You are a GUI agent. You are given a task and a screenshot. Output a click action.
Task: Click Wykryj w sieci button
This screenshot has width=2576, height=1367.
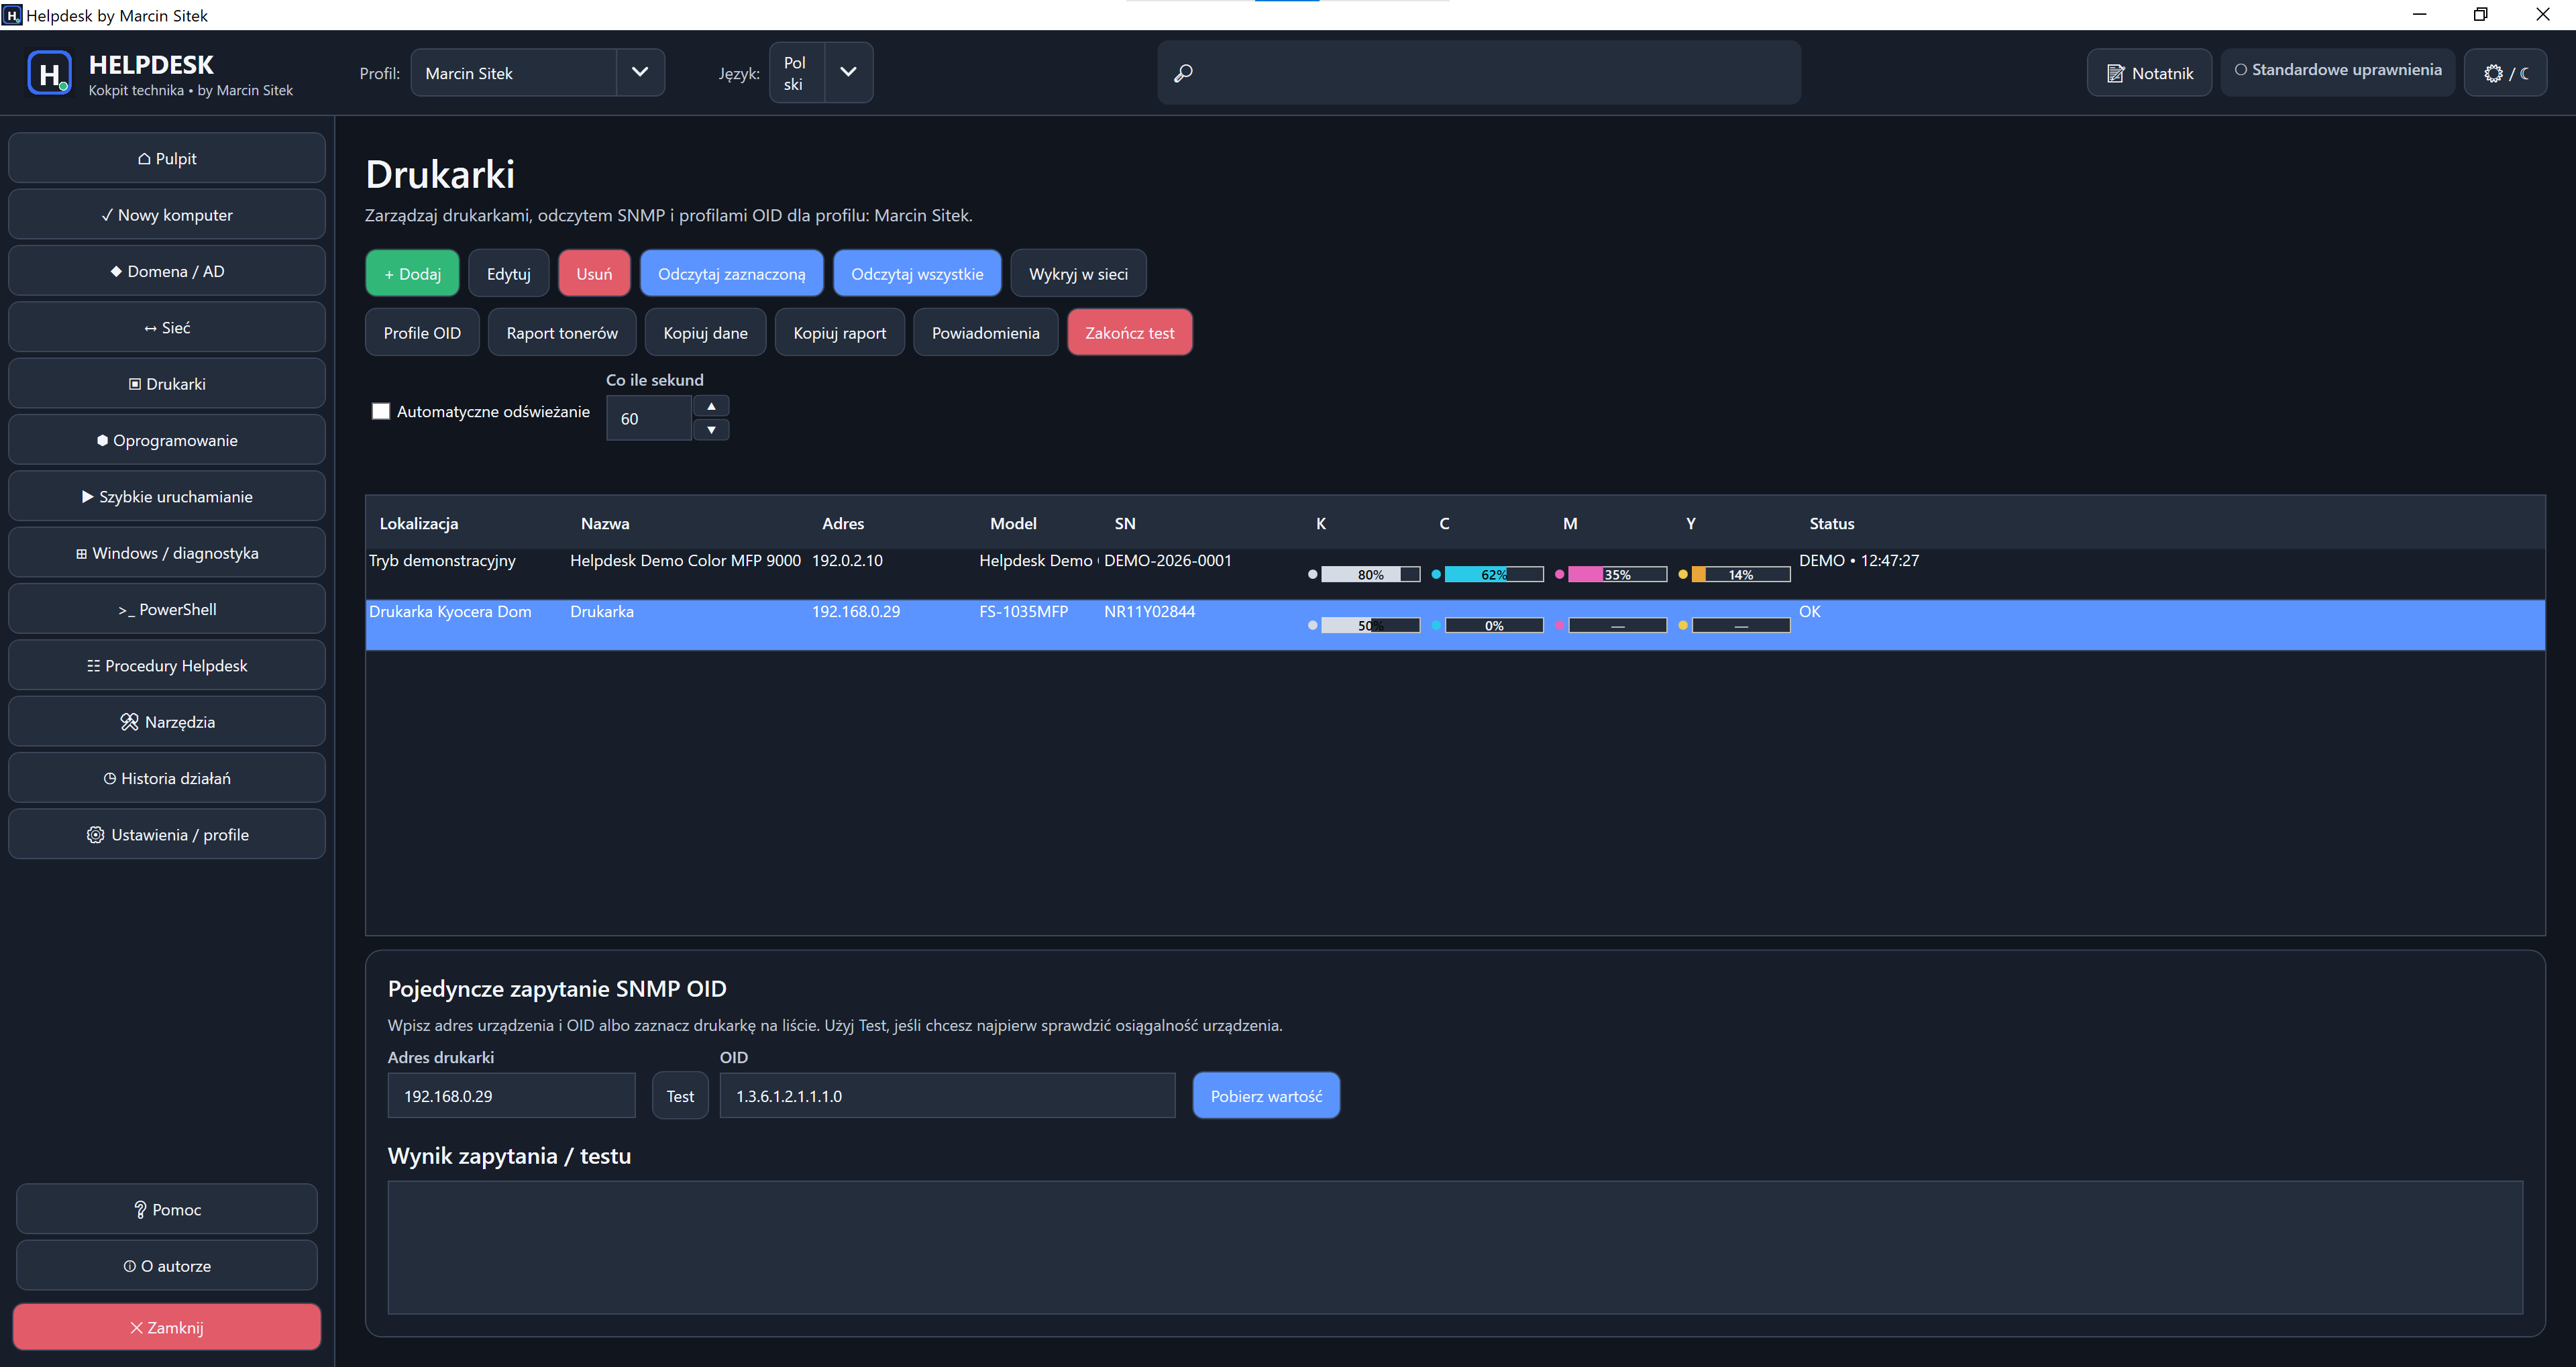(x=1078, y=273)
